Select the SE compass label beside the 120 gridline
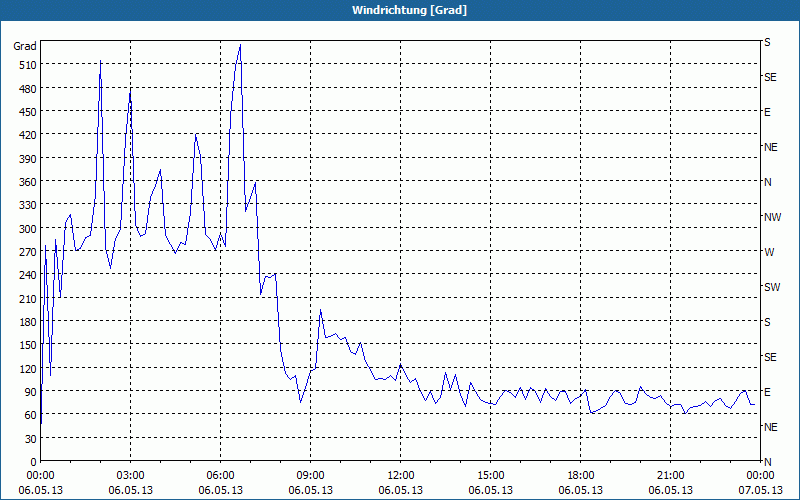This screenshot has height=500, width=800. [x=770, y=357]
